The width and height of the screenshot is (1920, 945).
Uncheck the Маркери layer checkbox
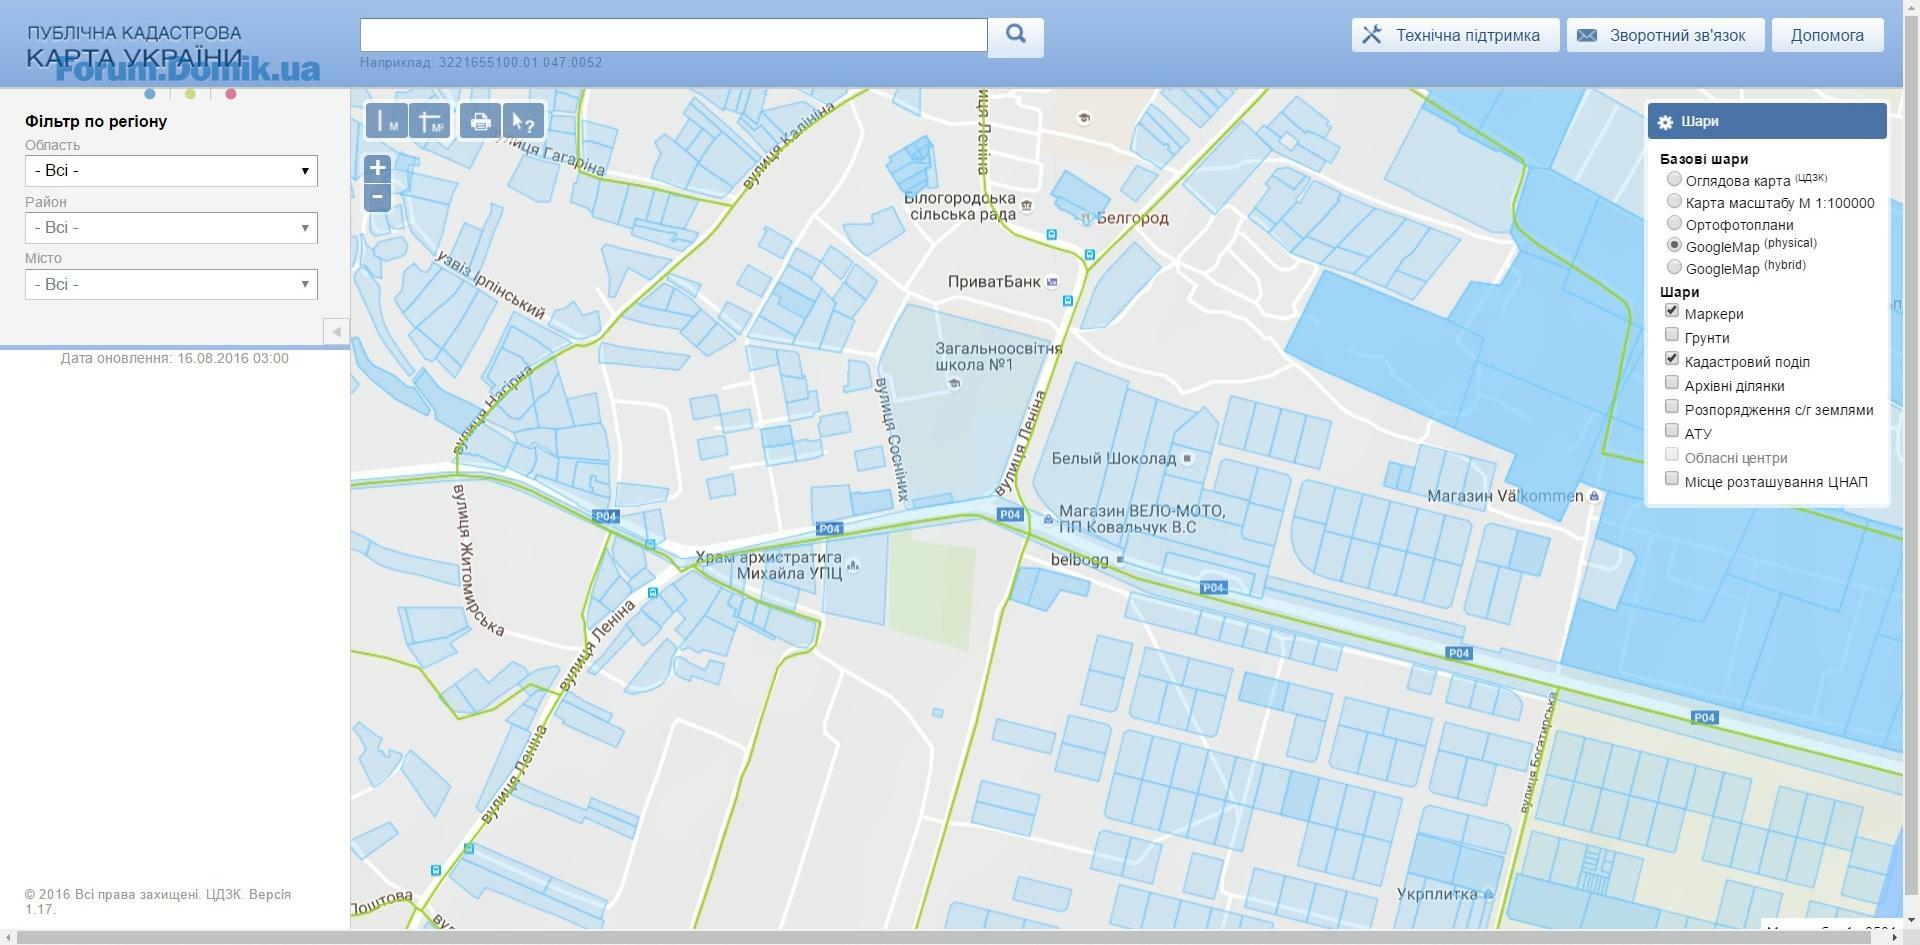coord(1672,311)
